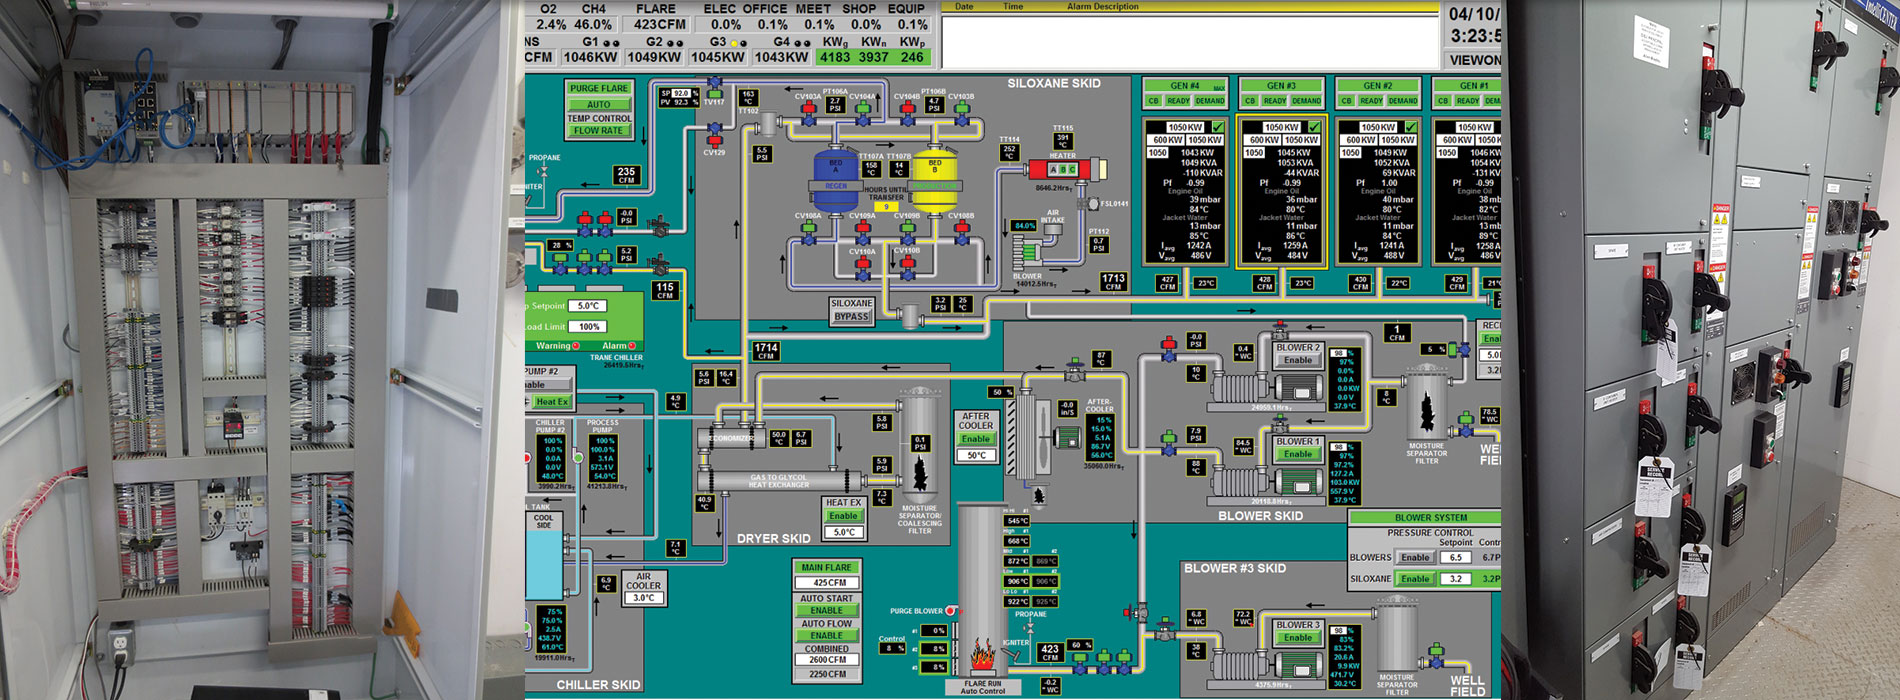Click the Purge Flare AUTO button

(599, 104)
